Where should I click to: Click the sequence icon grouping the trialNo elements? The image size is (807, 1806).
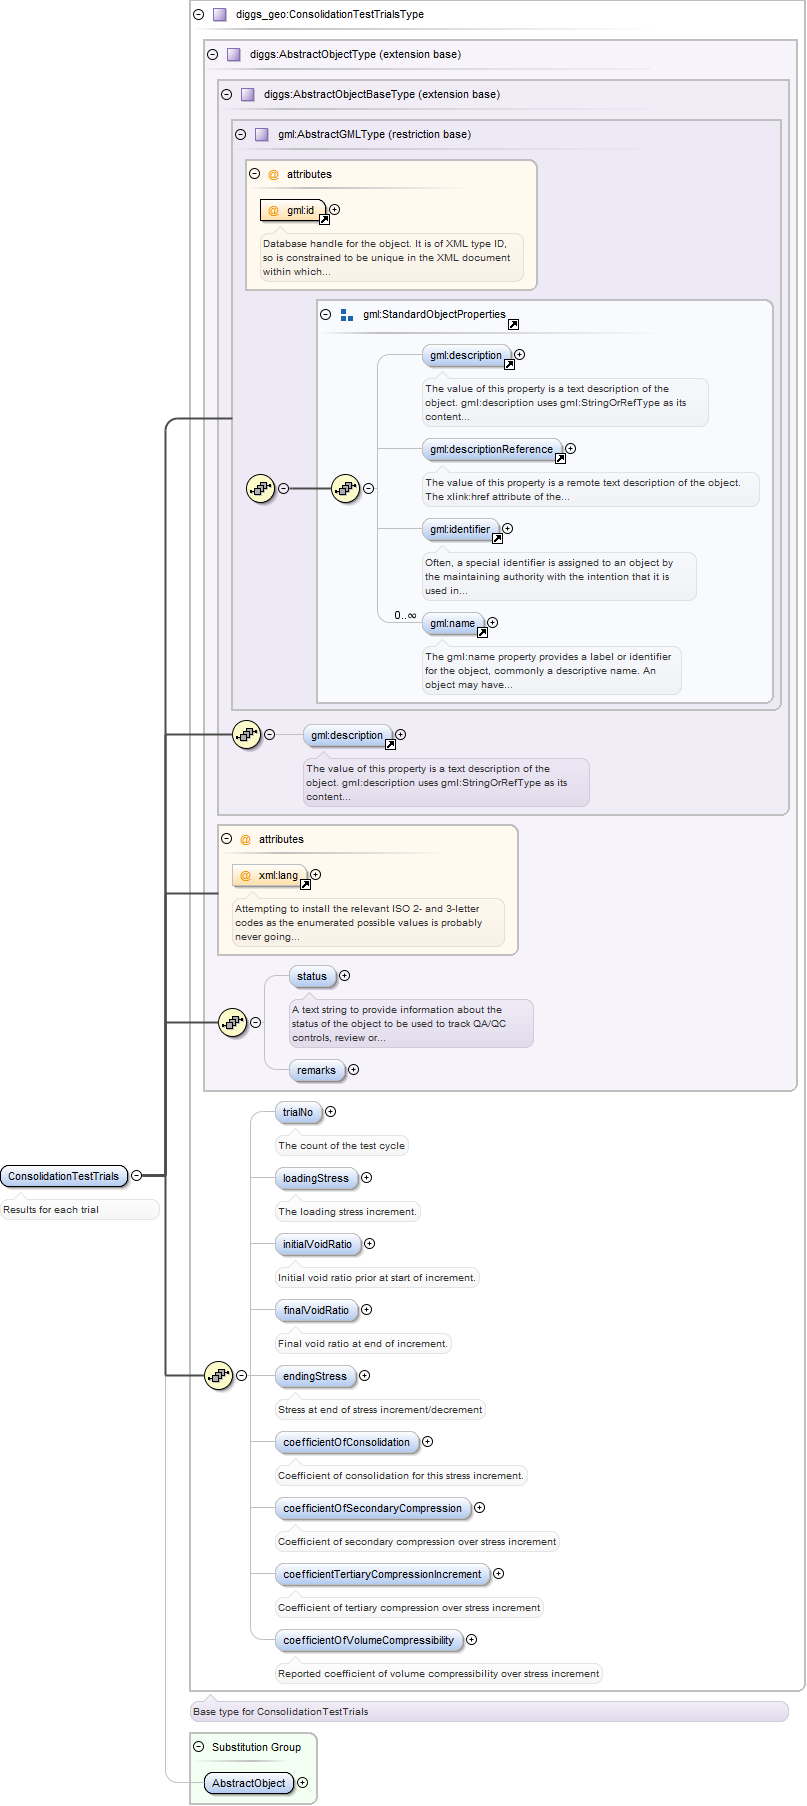[x=218, y=1375]
